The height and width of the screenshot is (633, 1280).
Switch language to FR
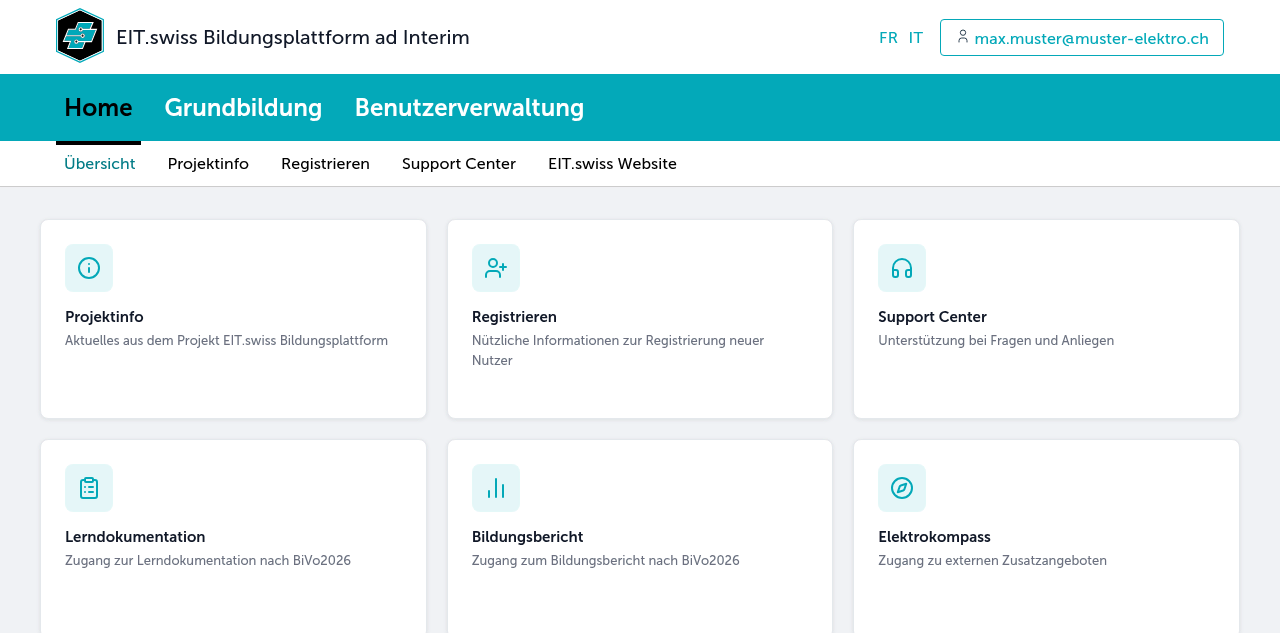pos(888,38)
